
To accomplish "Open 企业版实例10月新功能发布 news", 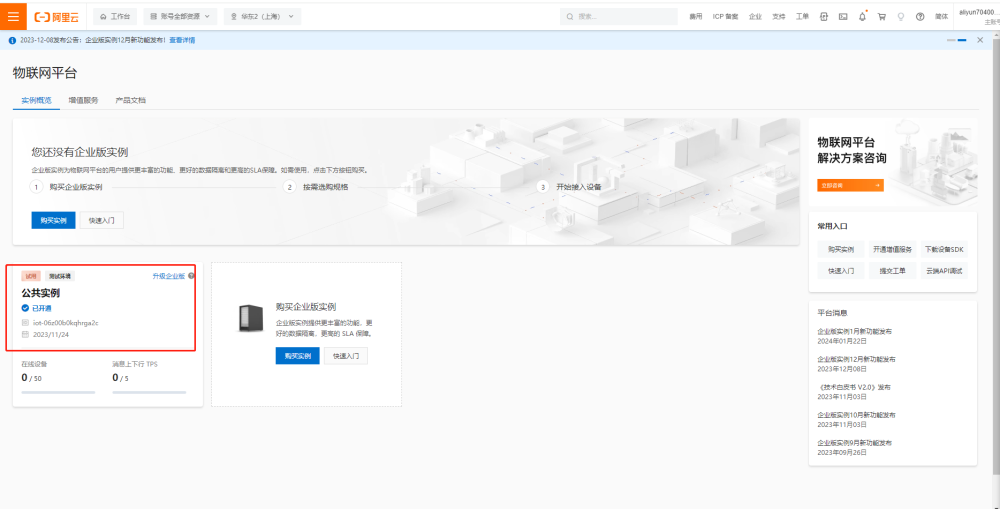I will pos(857,415).
